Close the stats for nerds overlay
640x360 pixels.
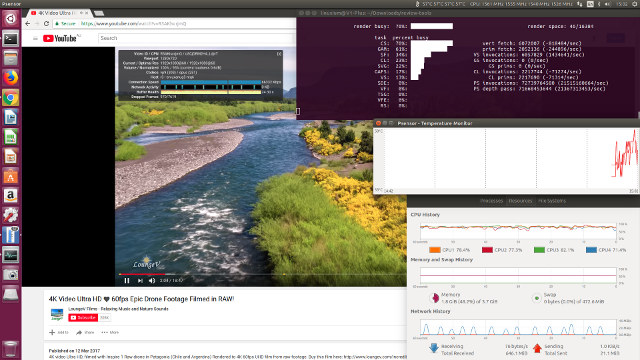pyautogui.click(x=279, y=53)
